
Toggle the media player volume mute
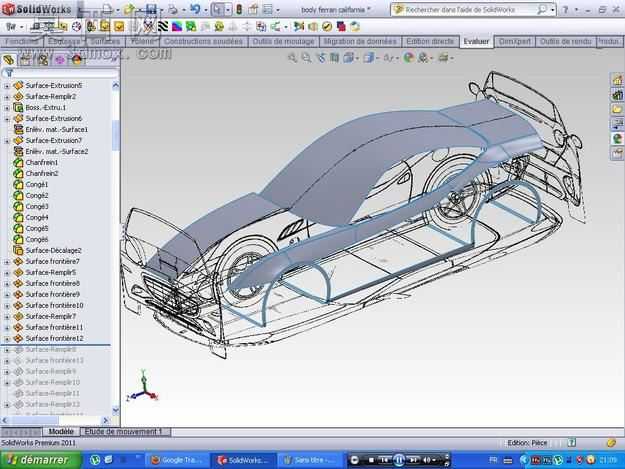point(427,460)
